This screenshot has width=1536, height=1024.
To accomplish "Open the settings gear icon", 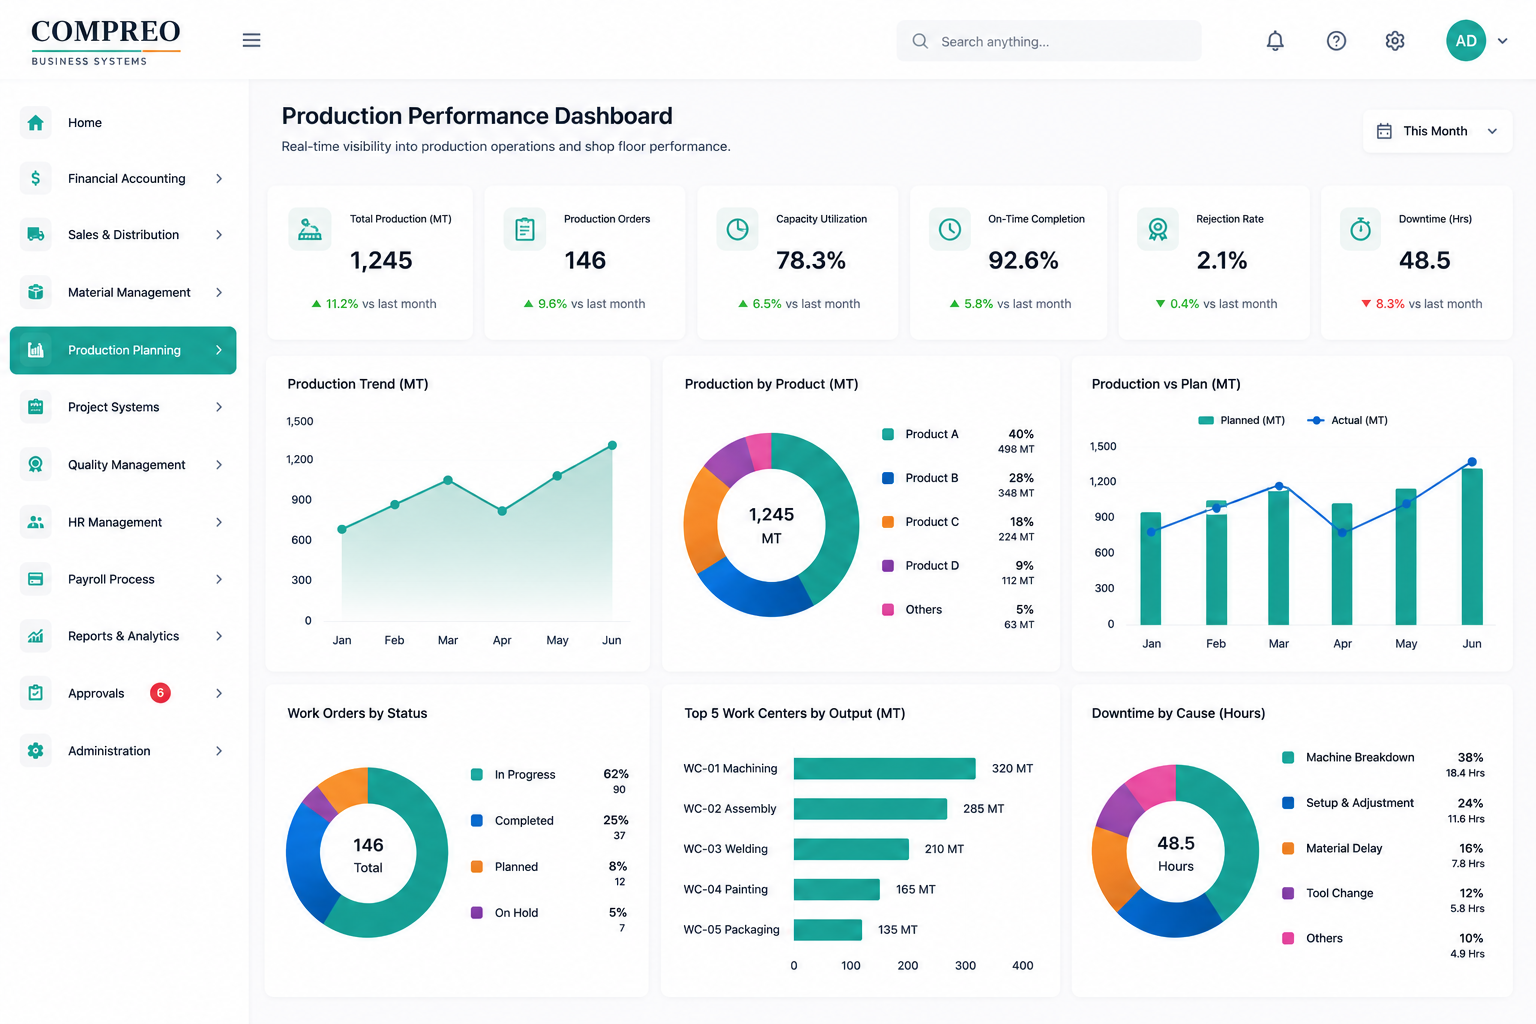I will tap(1395, 41).
